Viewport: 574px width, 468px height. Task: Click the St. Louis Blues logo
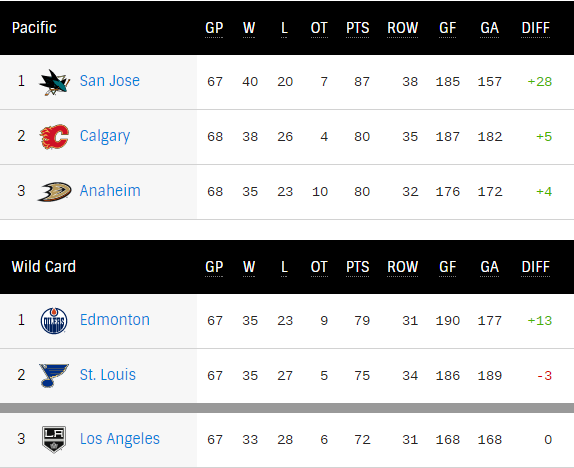click(x=54, y=375)
